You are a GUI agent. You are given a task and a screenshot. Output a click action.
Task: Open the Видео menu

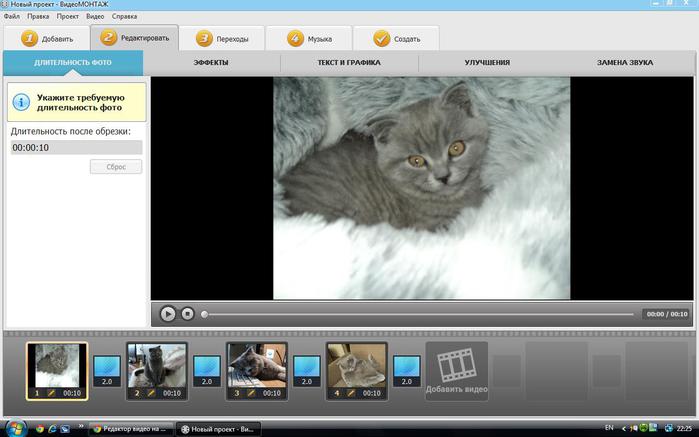95,16
